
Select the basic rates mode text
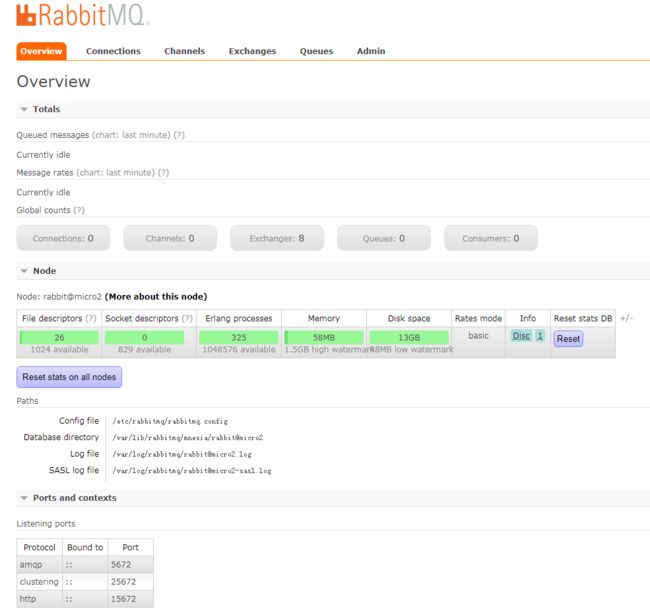[x=478, y=336]
